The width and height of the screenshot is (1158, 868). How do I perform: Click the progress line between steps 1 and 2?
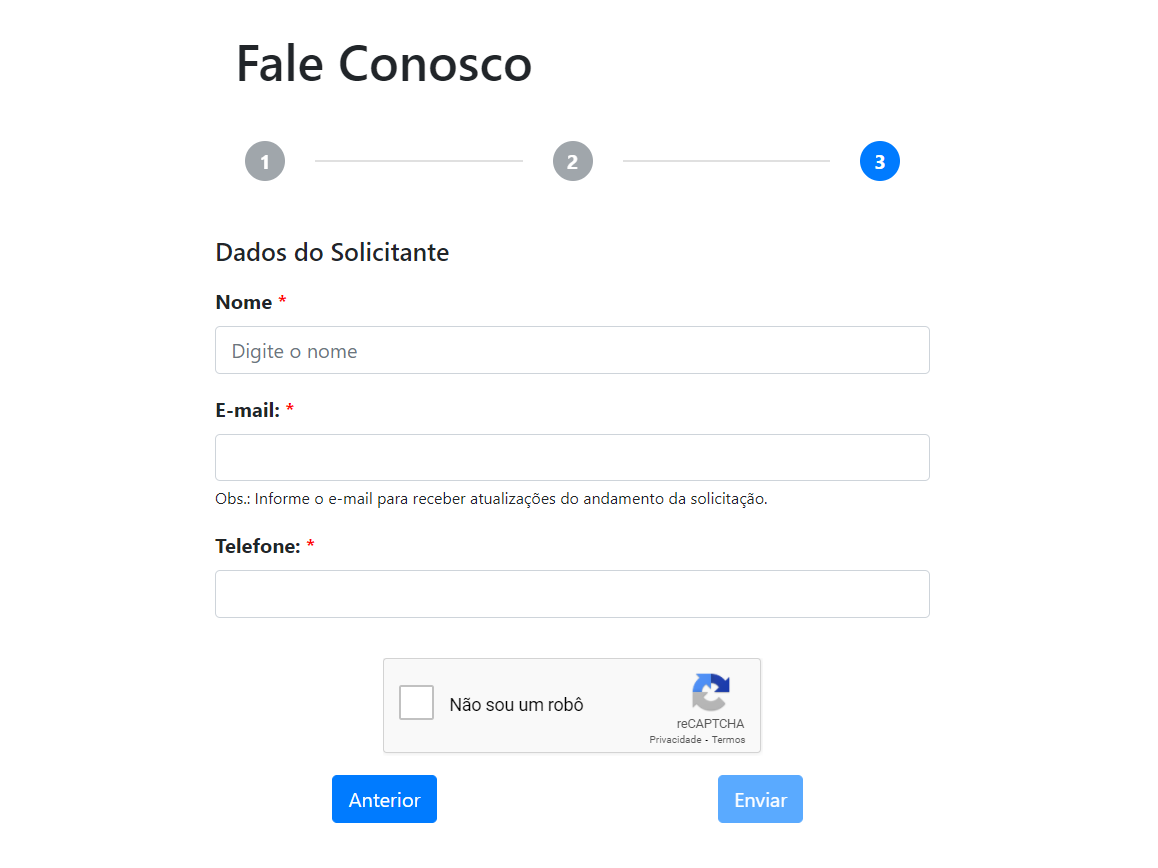(x=419, y=161)
